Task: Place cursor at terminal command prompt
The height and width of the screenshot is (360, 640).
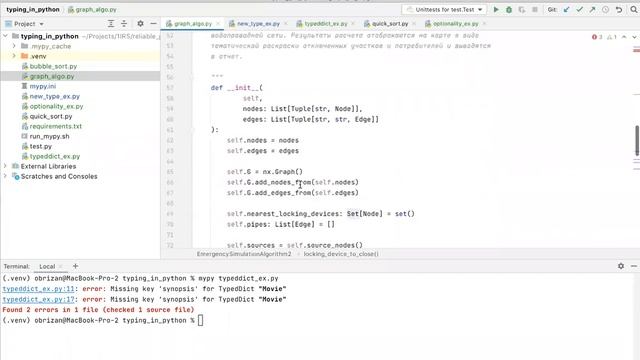Action: (200, 320)
